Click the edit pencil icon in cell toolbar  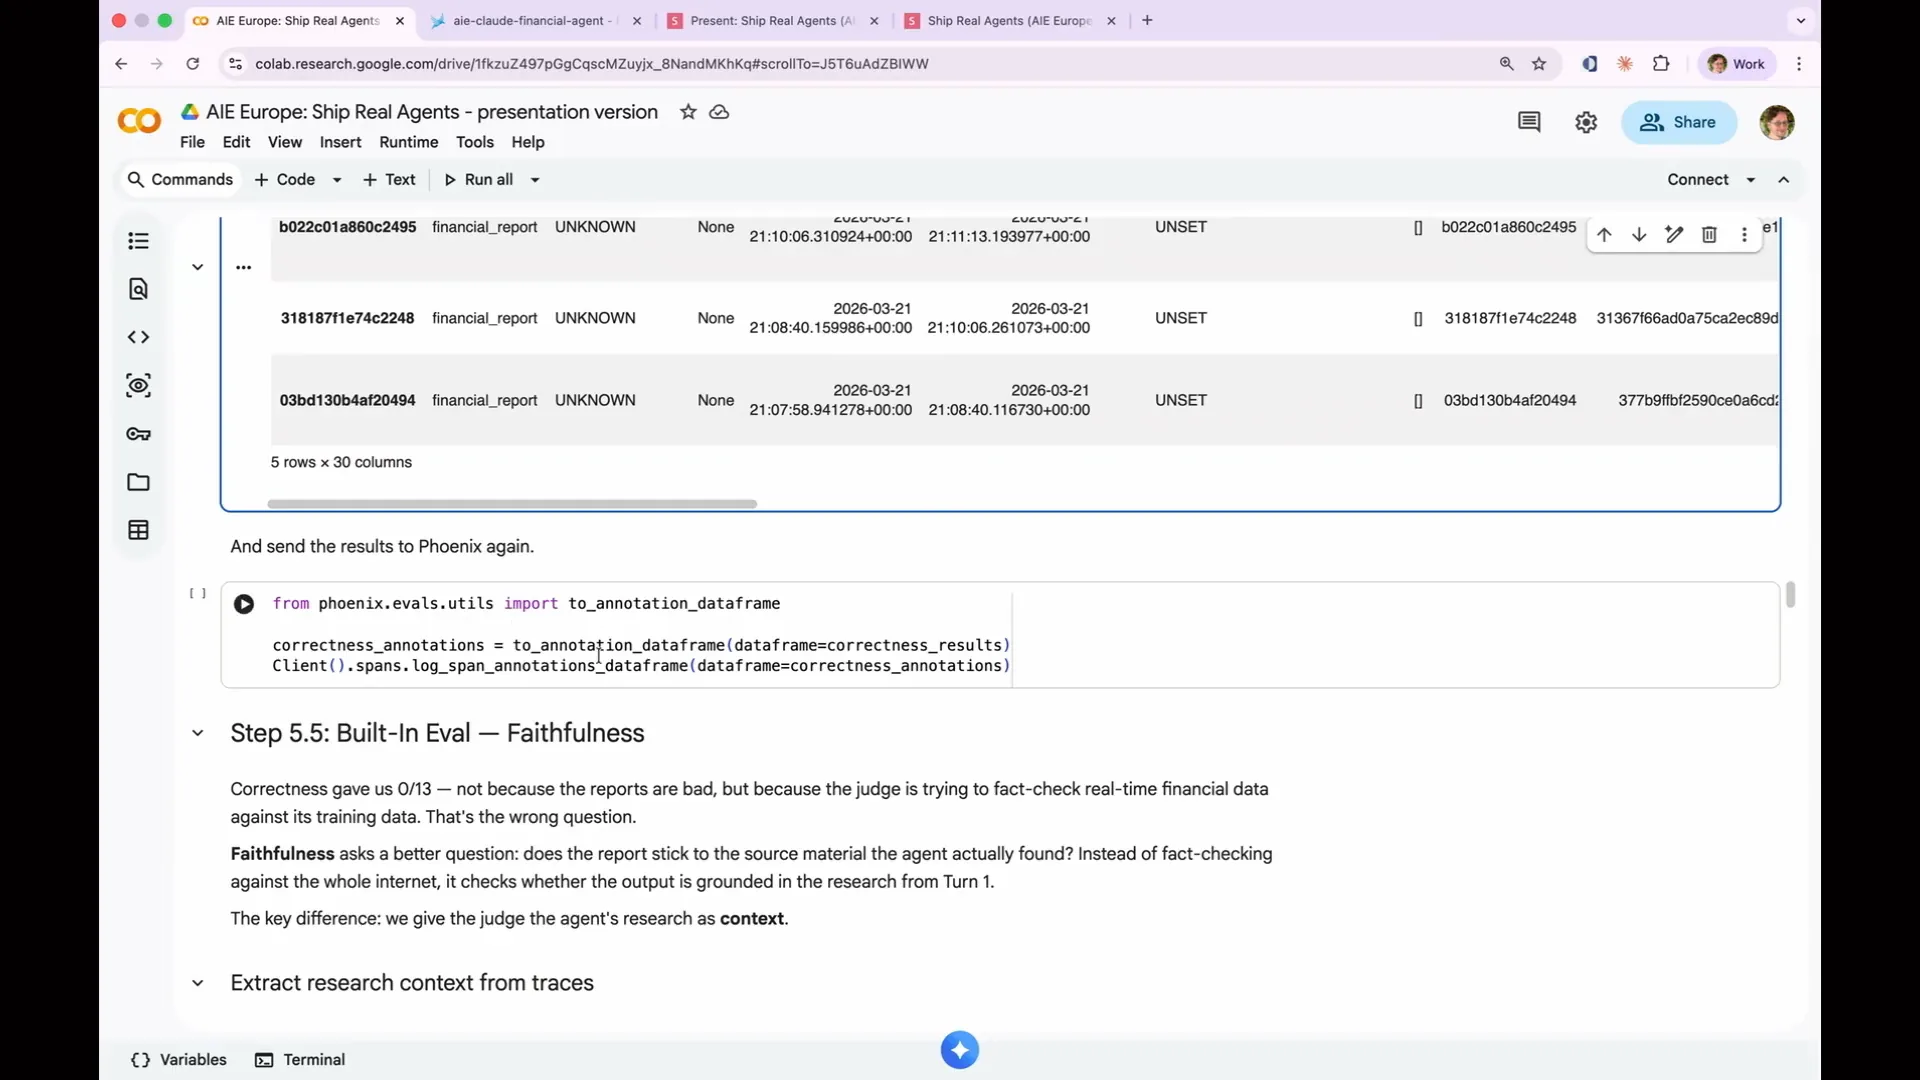pos(1674,235)
